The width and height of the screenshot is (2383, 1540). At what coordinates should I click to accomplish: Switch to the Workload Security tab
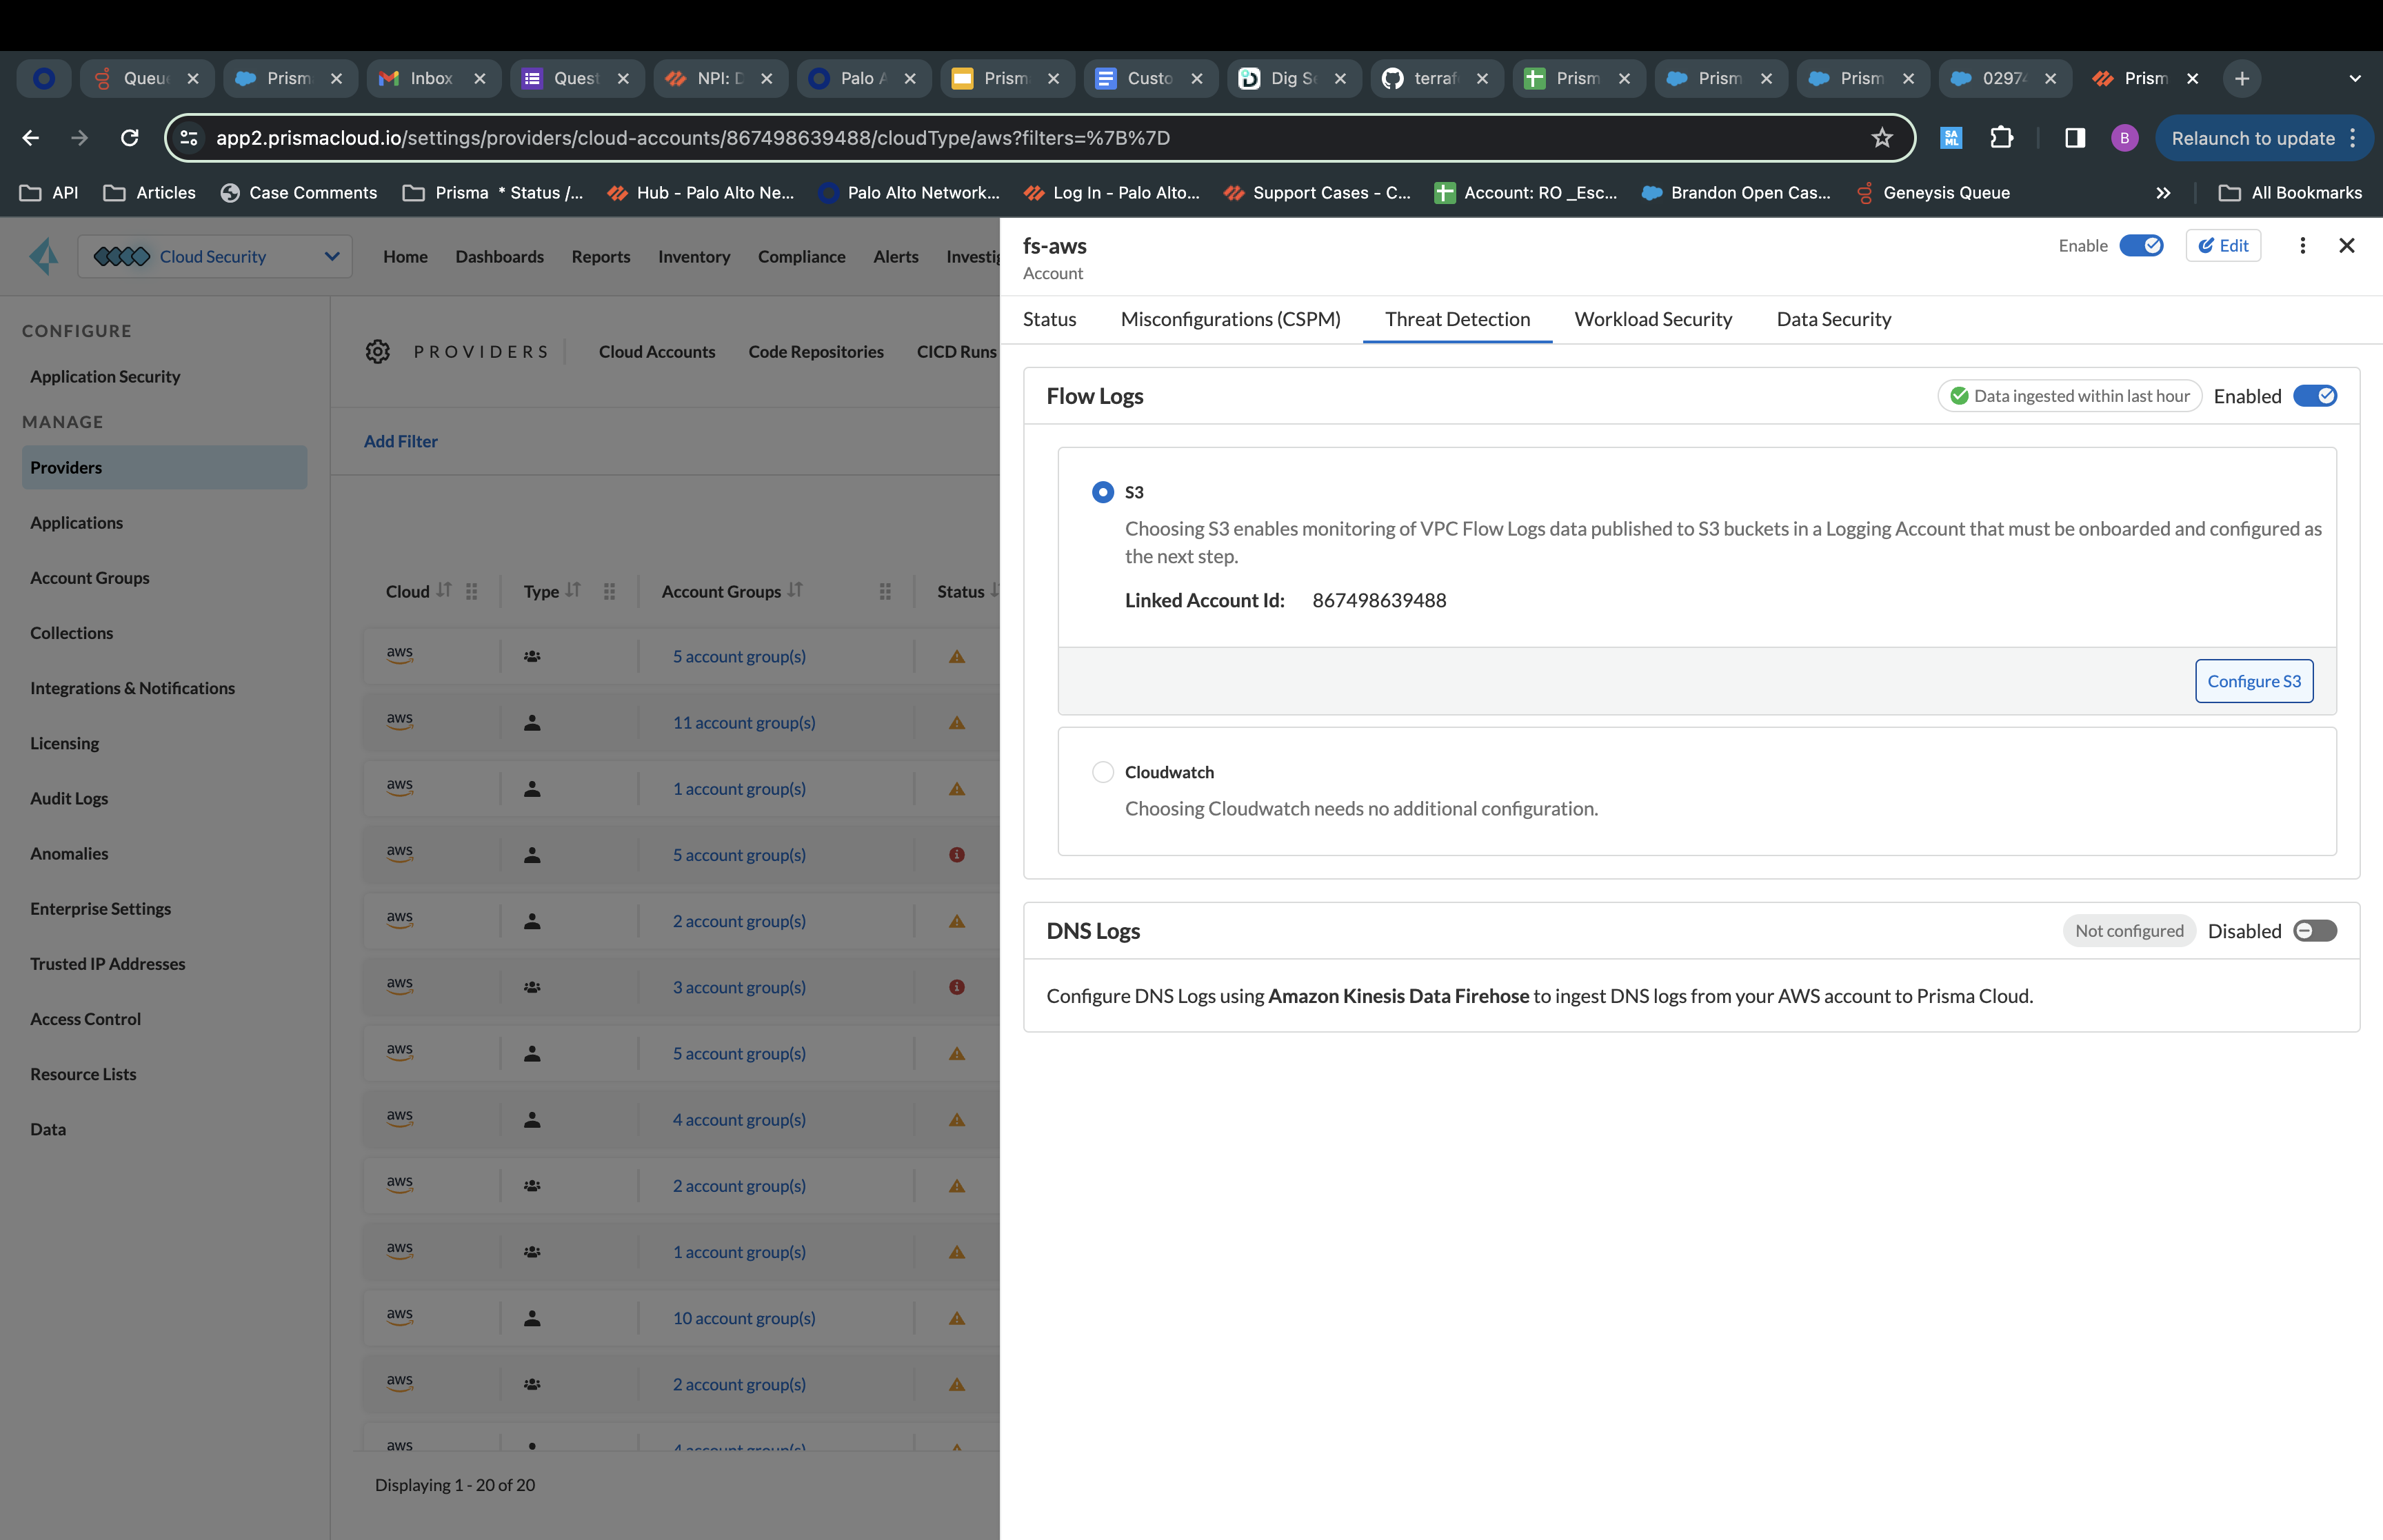(1652, 319)
